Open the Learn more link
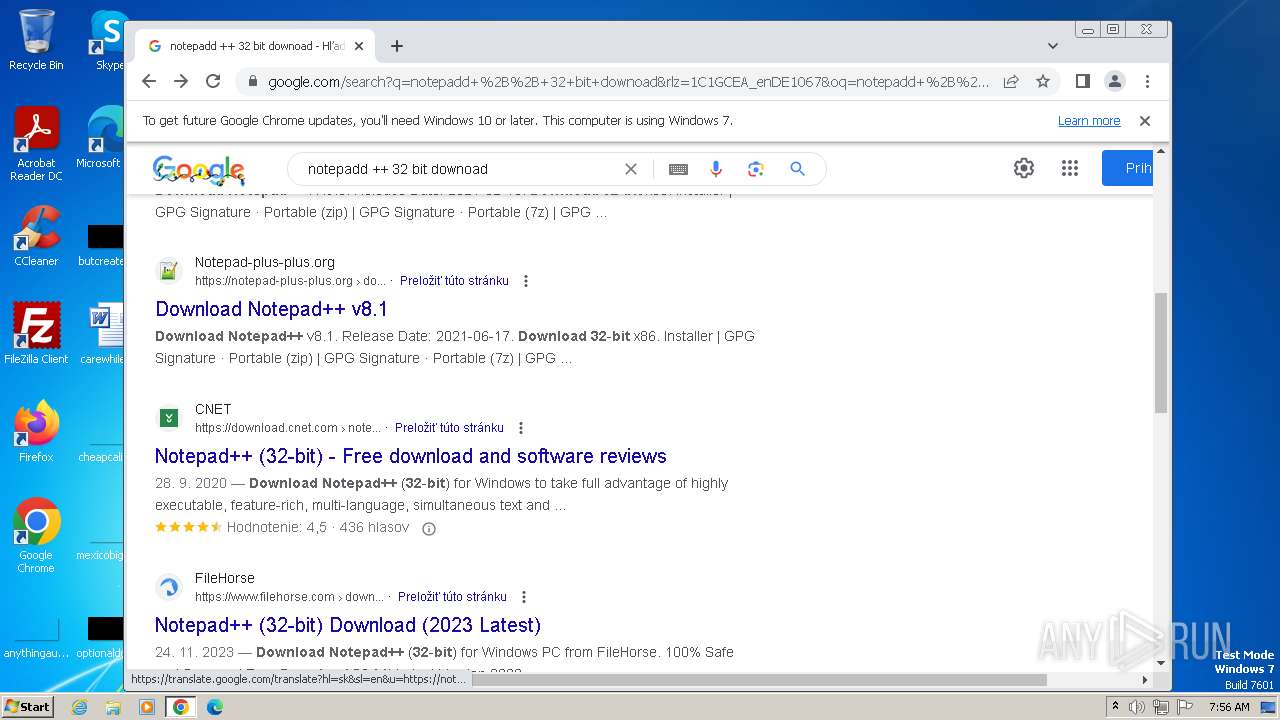1280x720 pixels. (x=1089, y=121)
